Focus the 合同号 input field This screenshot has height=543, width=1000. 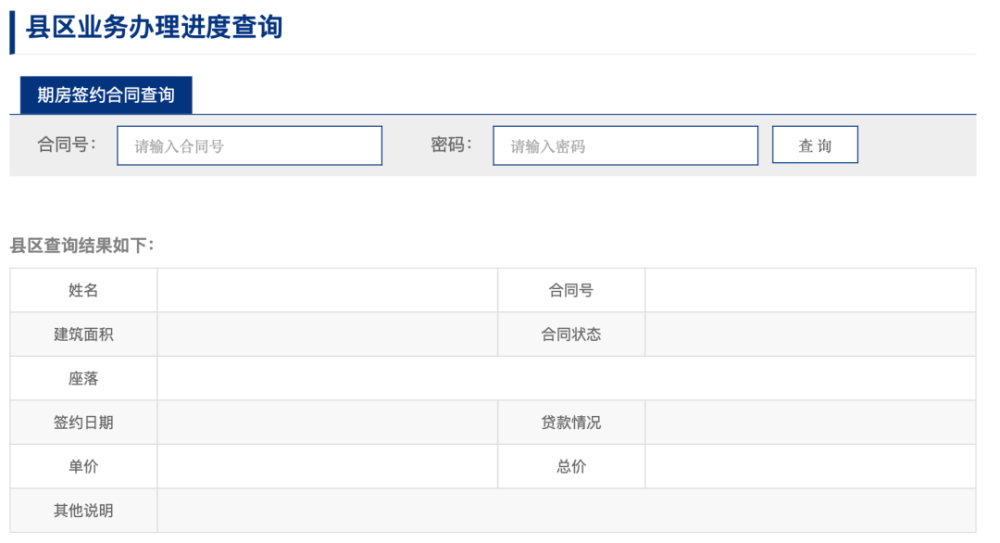[249, 145]
